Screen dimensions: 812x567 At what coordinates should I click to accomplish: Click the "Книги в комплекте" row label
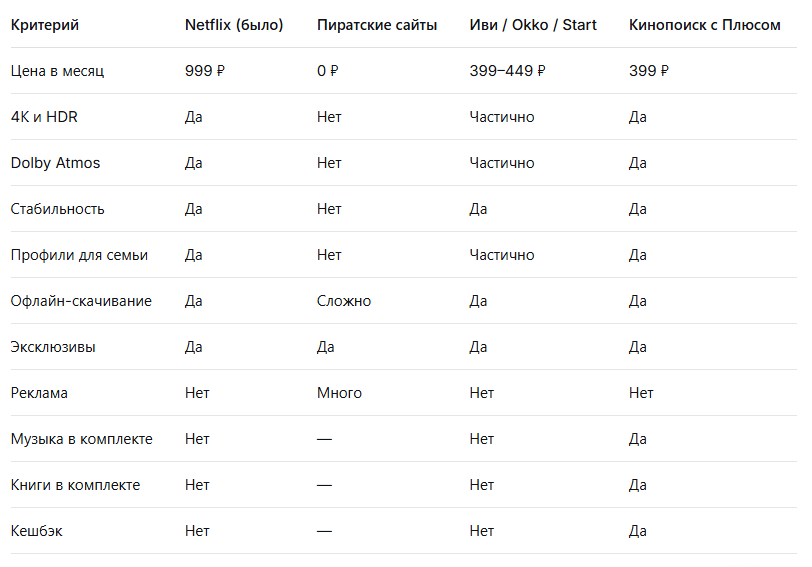click(76, 485)
